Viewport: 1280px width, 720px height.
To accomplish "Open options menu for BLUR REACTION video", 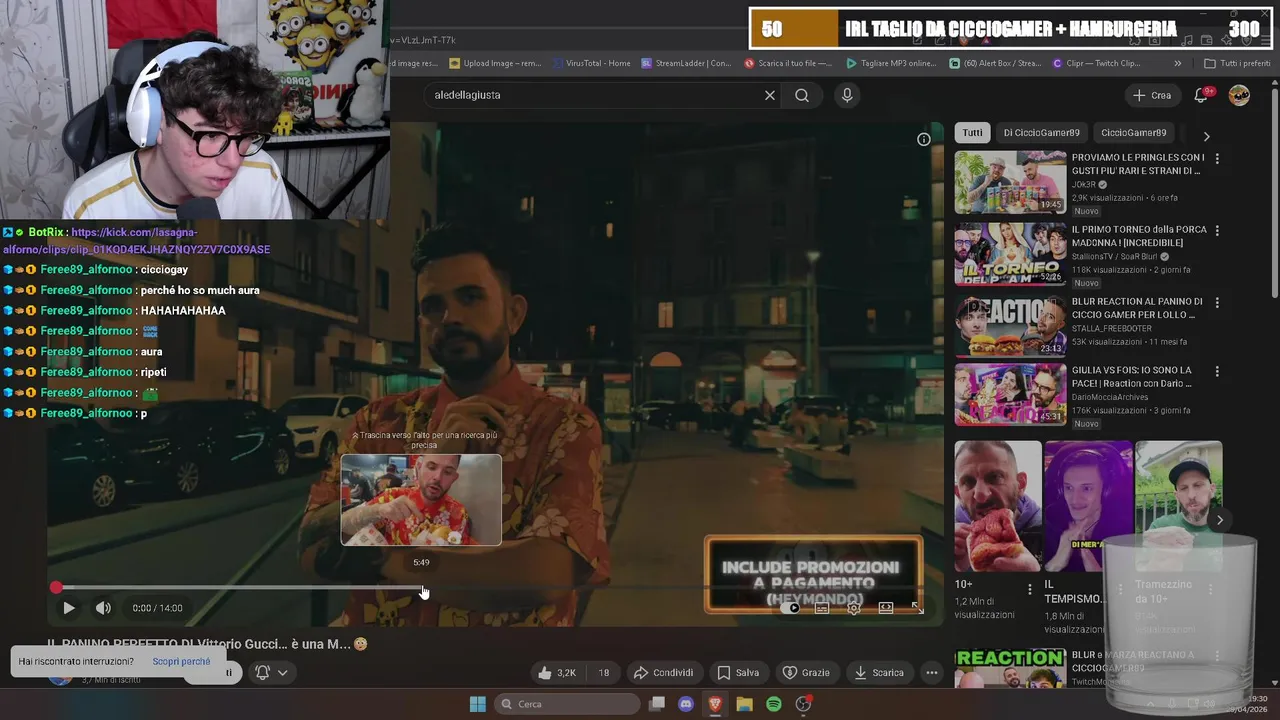I will pyautogui.click(x=1217, y=302).
